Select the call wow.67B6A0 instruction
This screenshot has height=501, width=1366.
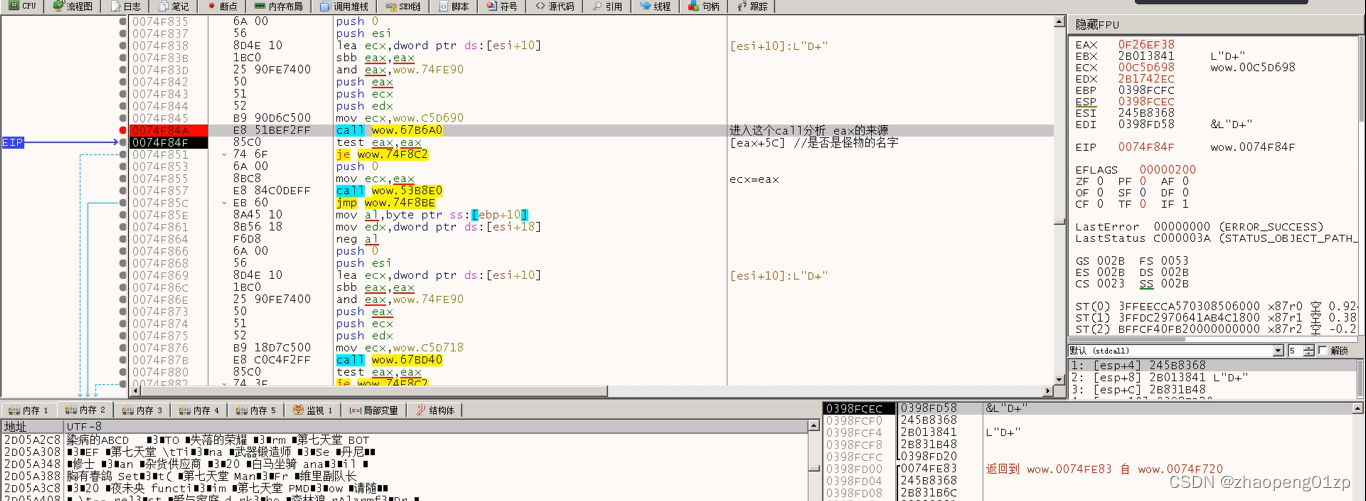coord(389,130)
